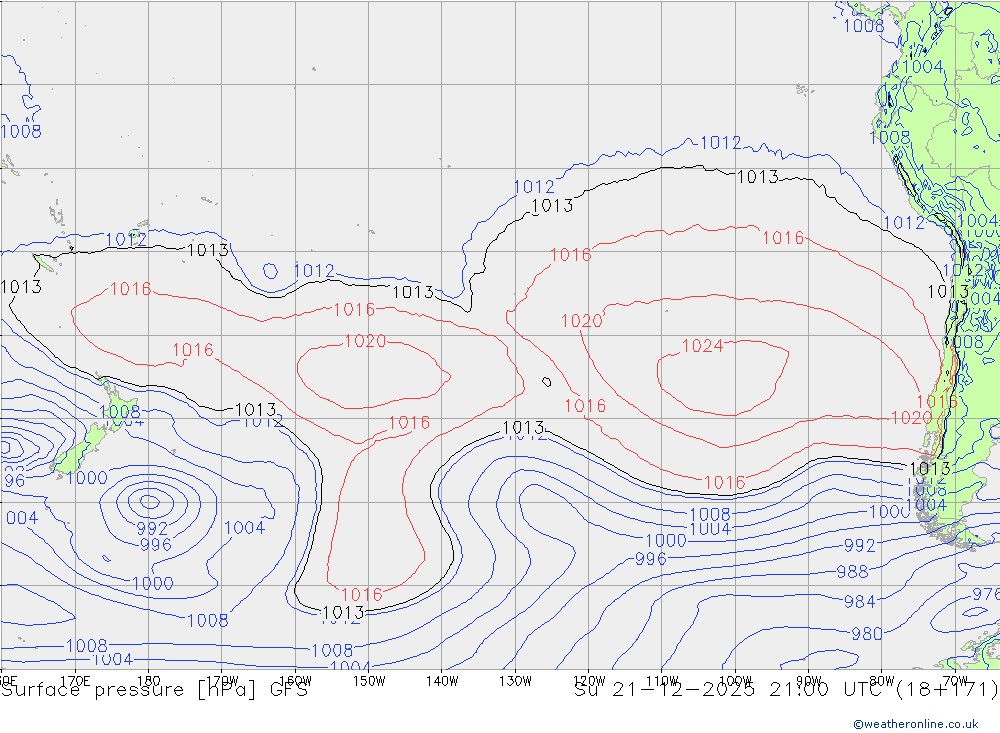Click the 1008 label beside New Zealand's North Island
This screenshot has width=1000, height=733.
tap(120, 411)
